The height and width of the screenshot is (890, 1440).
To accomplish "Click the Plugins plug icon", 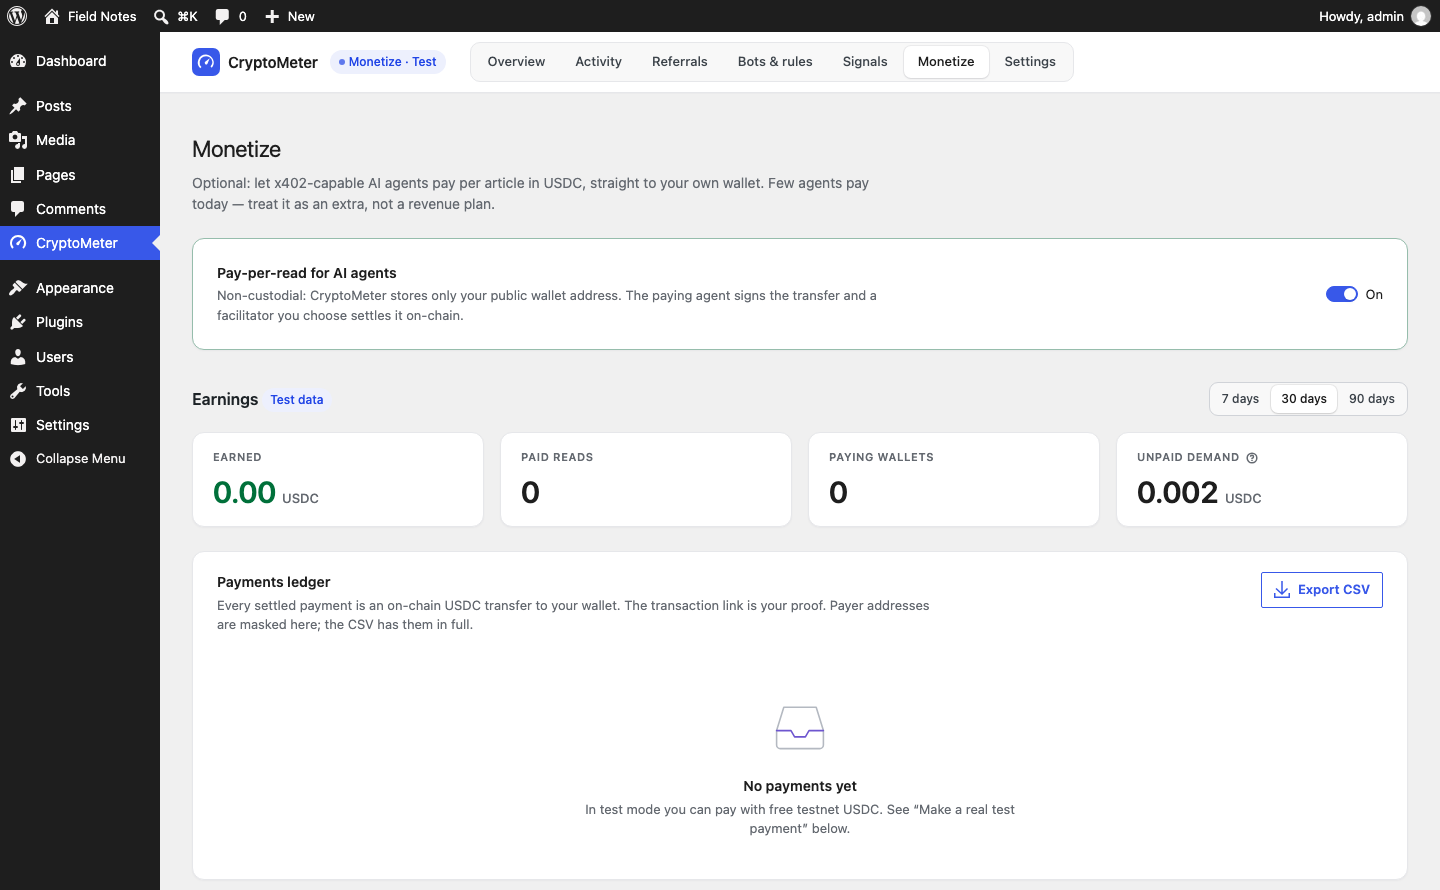I will tap(18, 322).
